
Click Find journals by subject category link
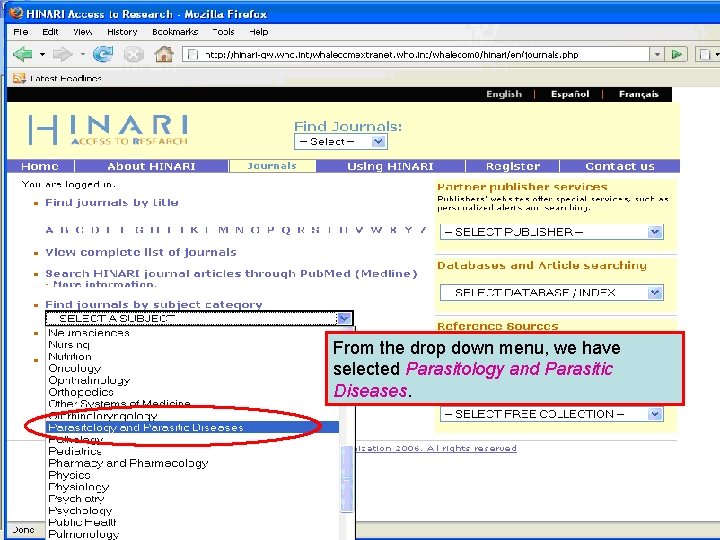(153, 305)
